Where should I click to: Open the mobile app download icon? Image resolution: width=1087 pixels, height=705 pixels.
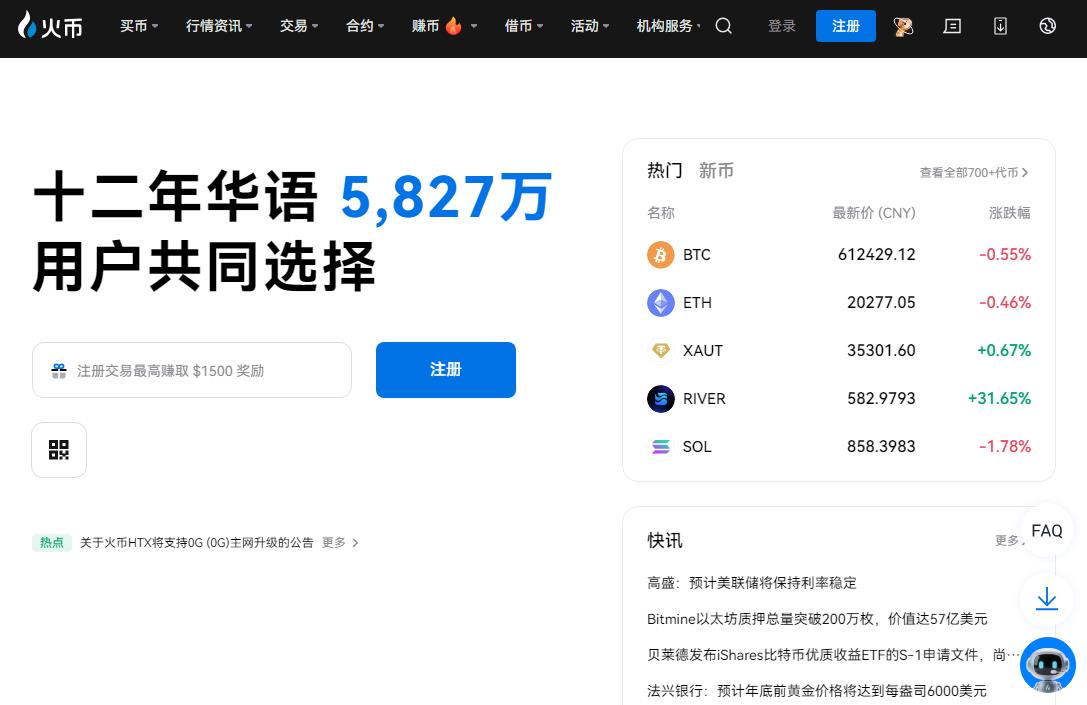point(1000,26)
